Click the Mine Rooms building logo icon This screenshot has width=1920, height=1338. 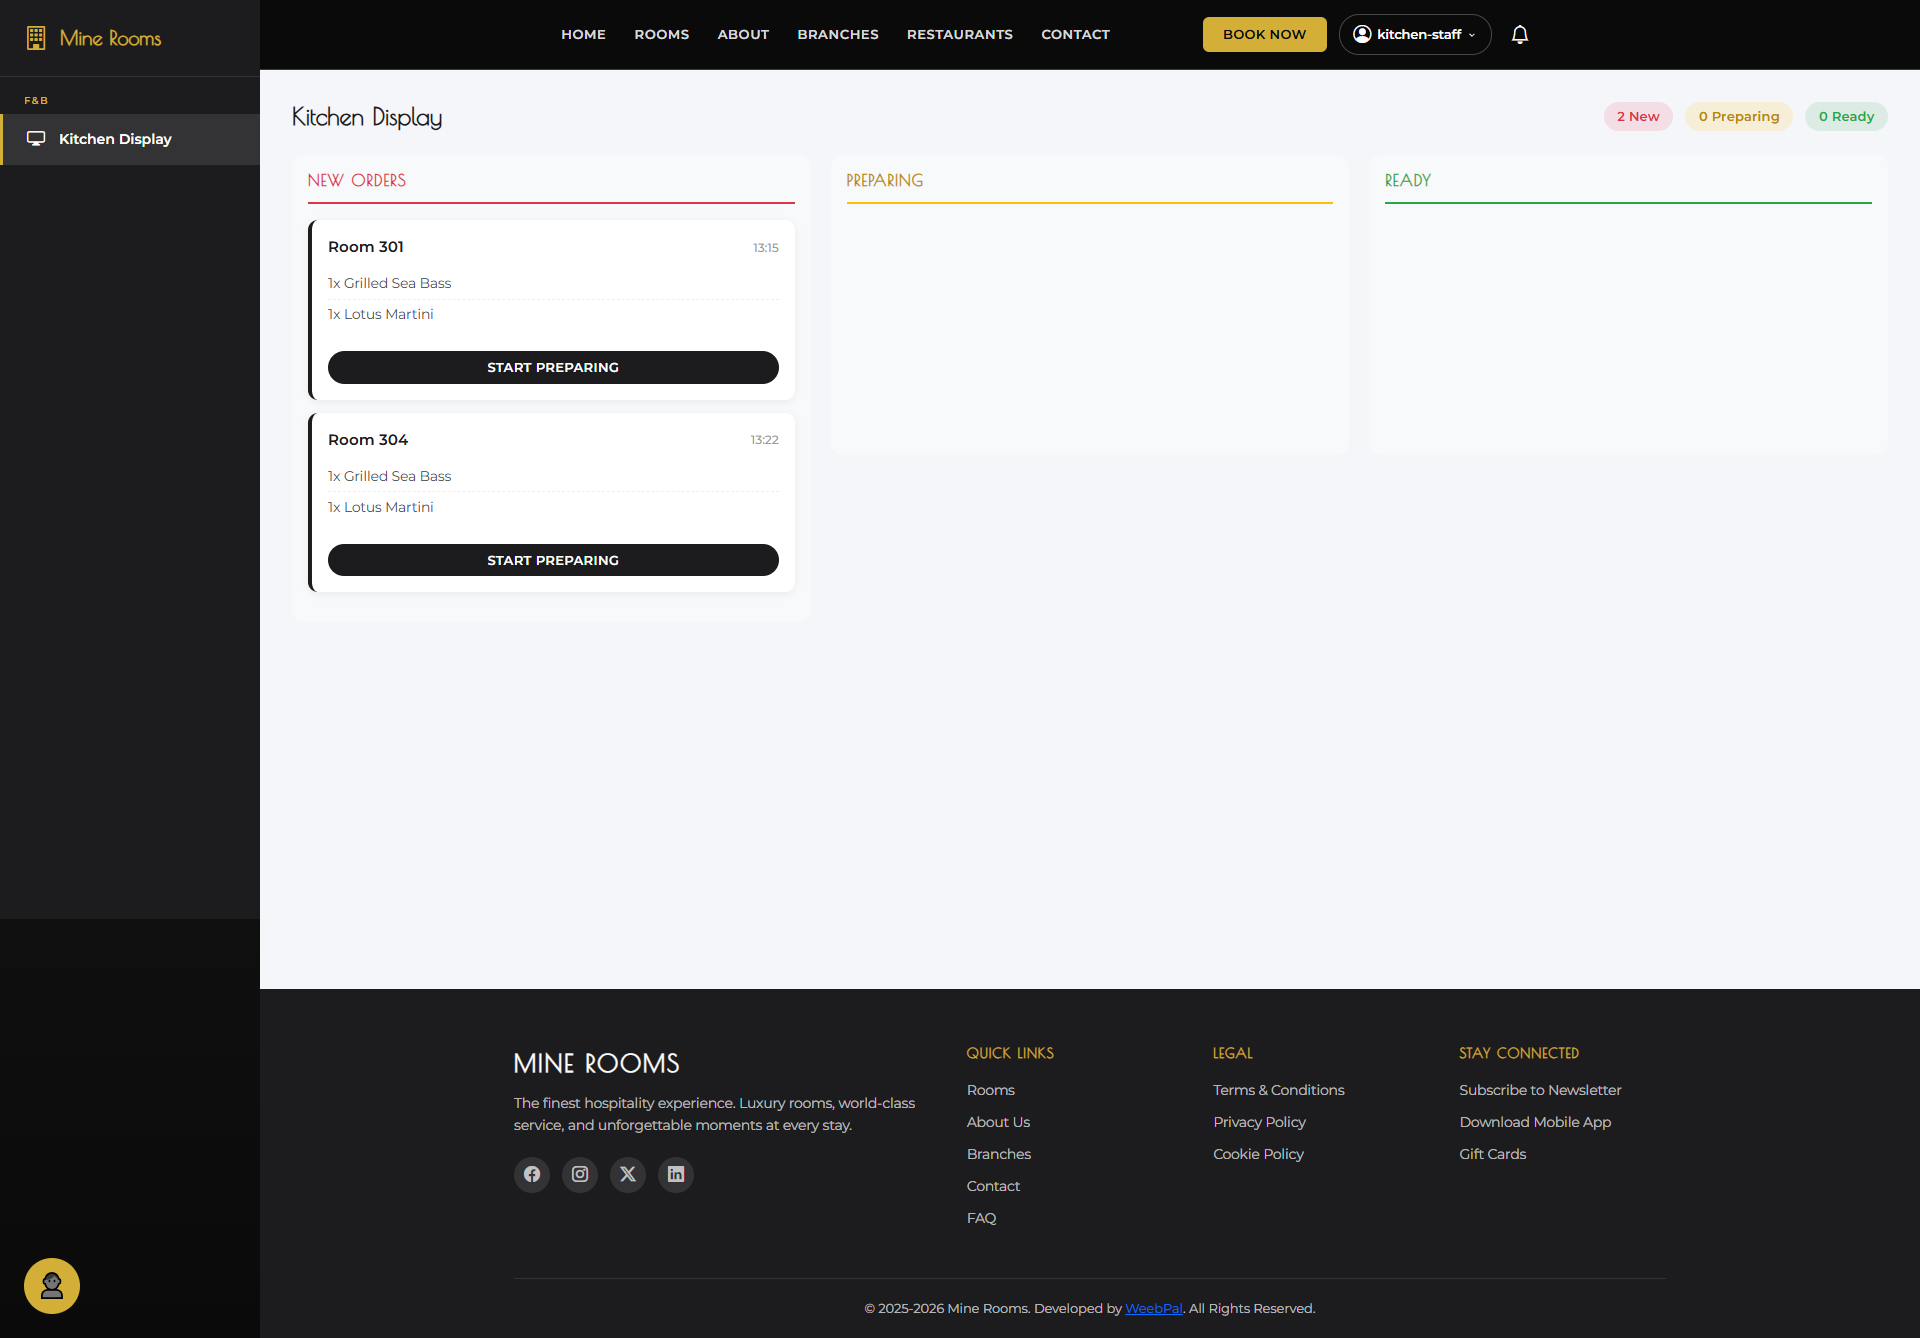click(x=36, y=38)
